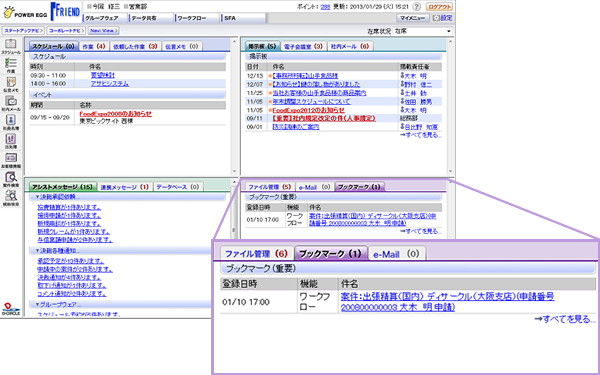The image size is (600, 375).
Task: Click the スタートアップナビ button
Action: tap(23, 30)
